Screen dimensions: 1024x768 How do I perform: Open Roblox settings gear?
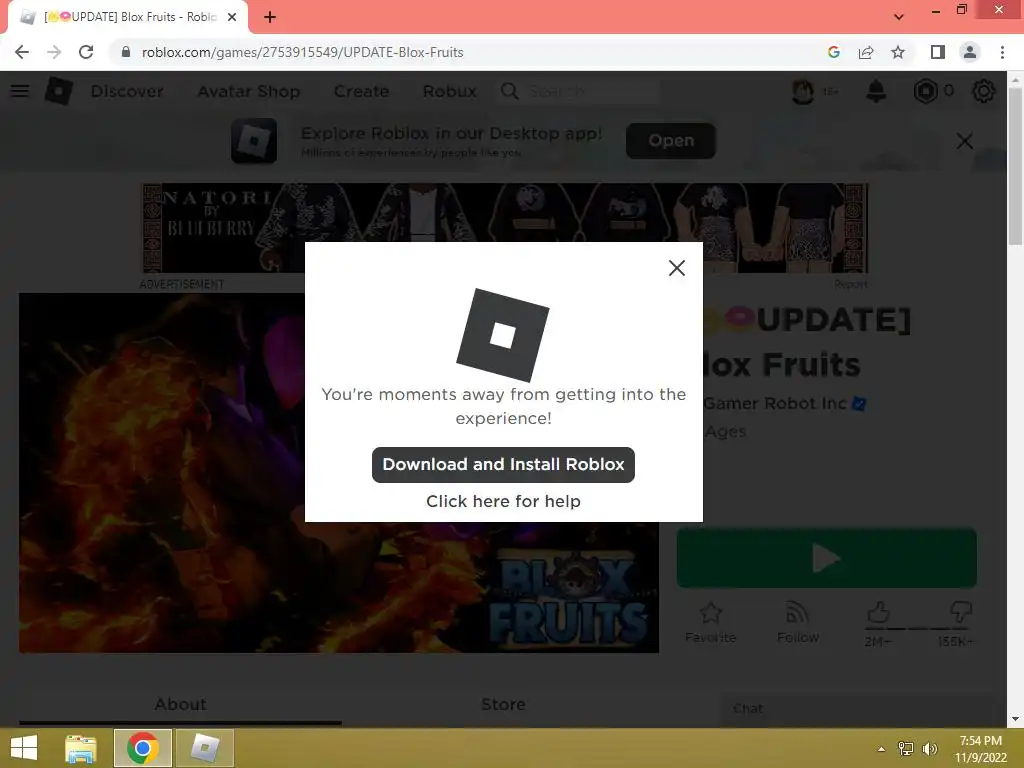(984, 91)
